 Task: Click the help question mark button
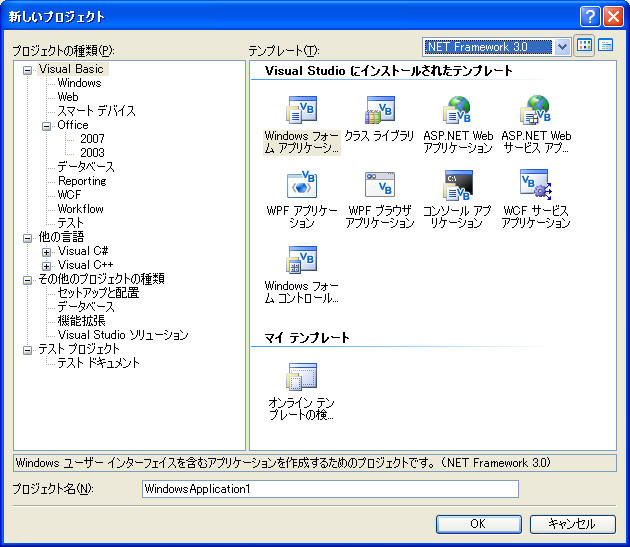click(x=590, y=16)
